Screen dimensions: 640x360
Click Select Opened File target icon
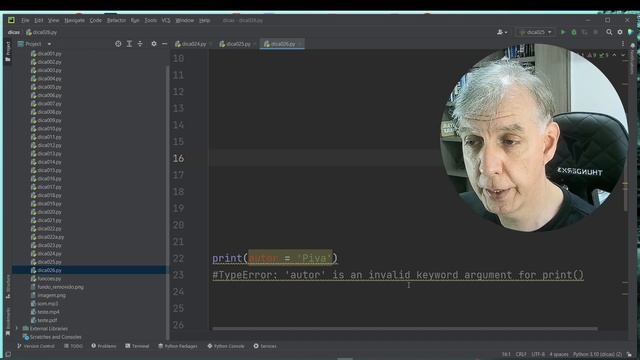(x=118, y=44)
